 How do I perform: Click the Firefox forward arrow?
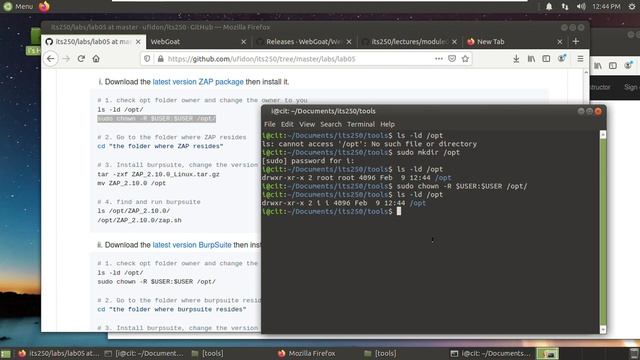(x=66, y=59)
